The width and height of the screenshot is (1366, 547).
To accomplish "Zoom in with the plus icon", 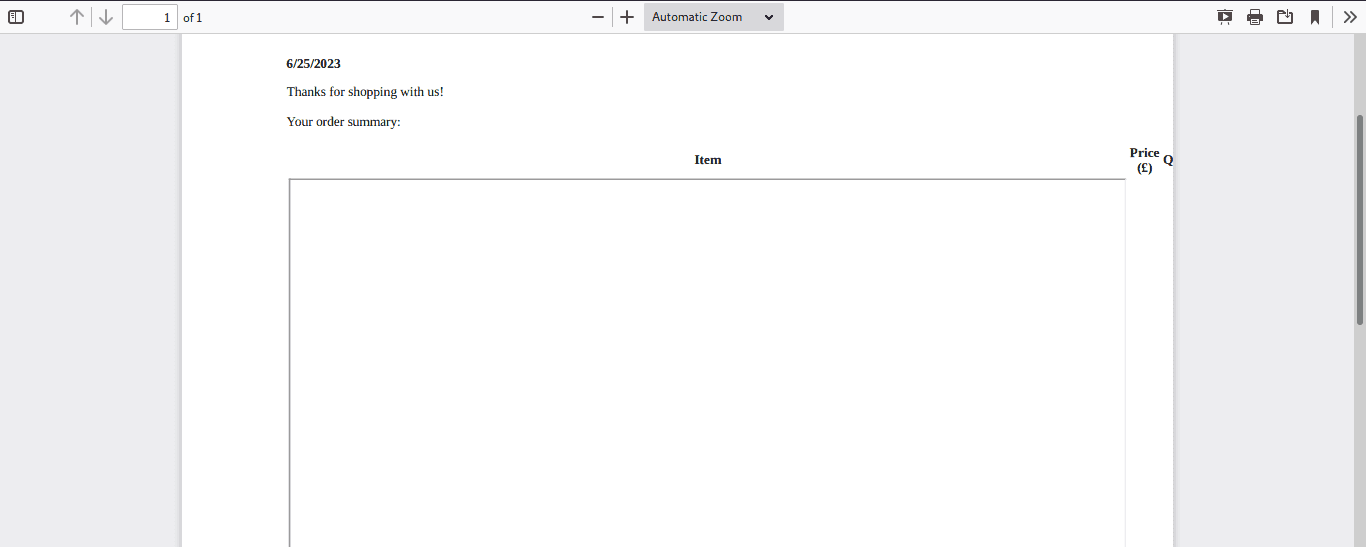I will (x=627, y=17).
